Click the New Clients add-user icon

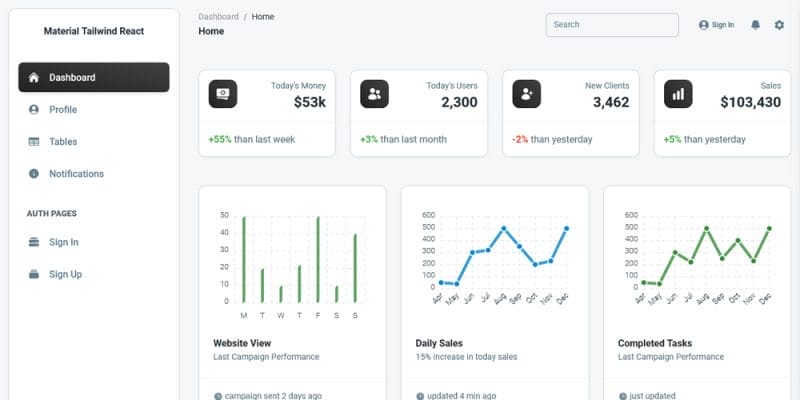coord(527,94)
